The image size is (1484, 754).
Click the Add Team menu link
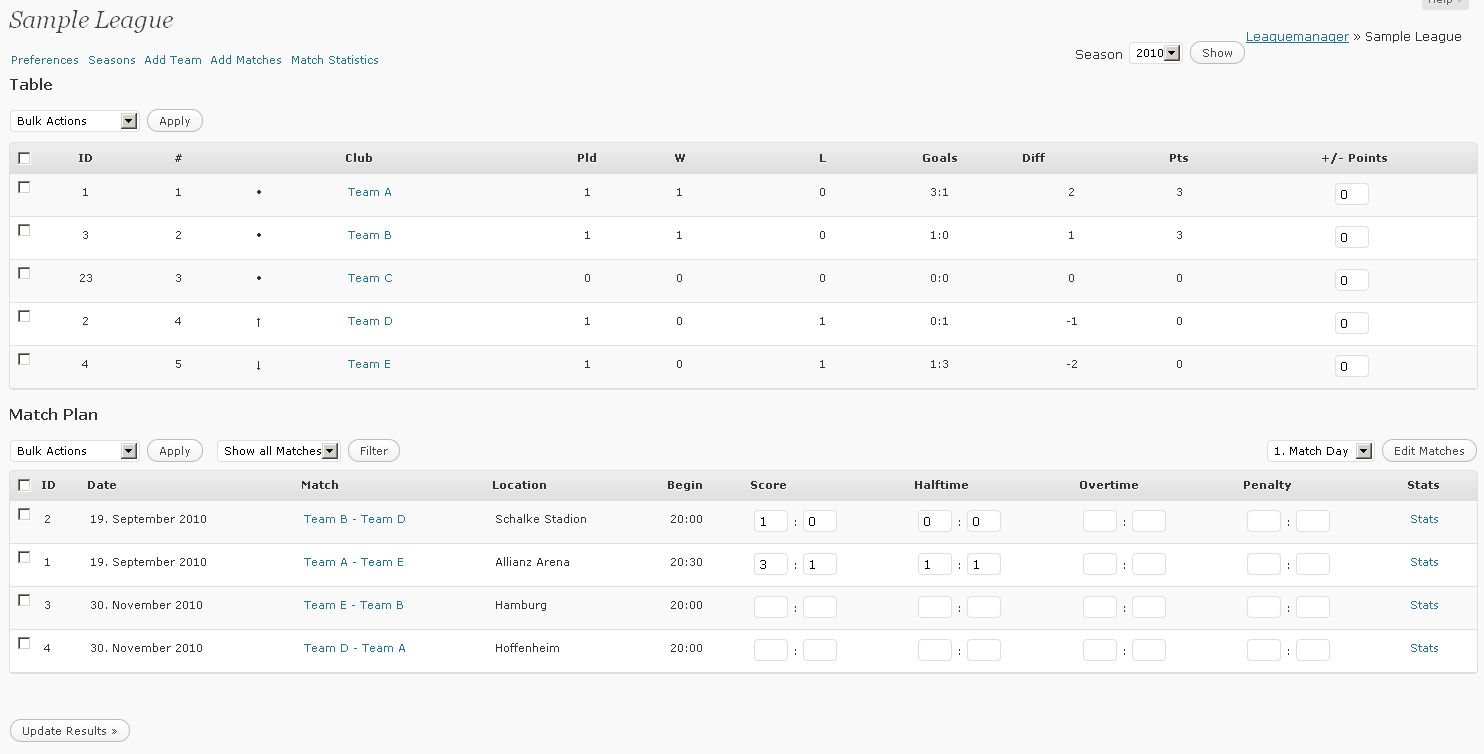173,60
